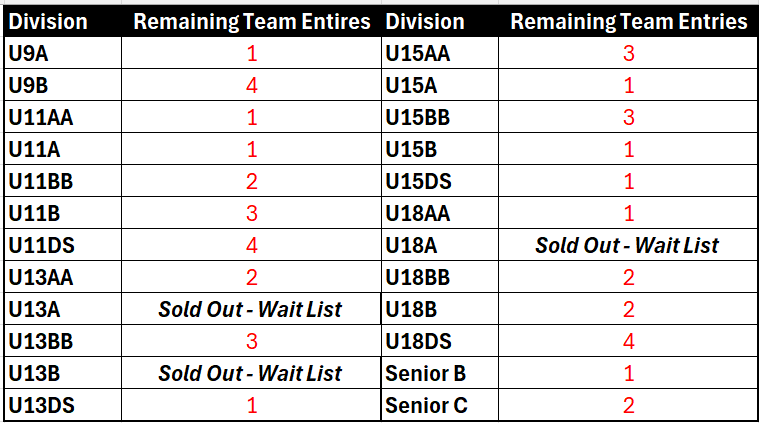Select the U9B division cell
The height and width of the screenshot is (423, 759).
click(x=62, y=86)
